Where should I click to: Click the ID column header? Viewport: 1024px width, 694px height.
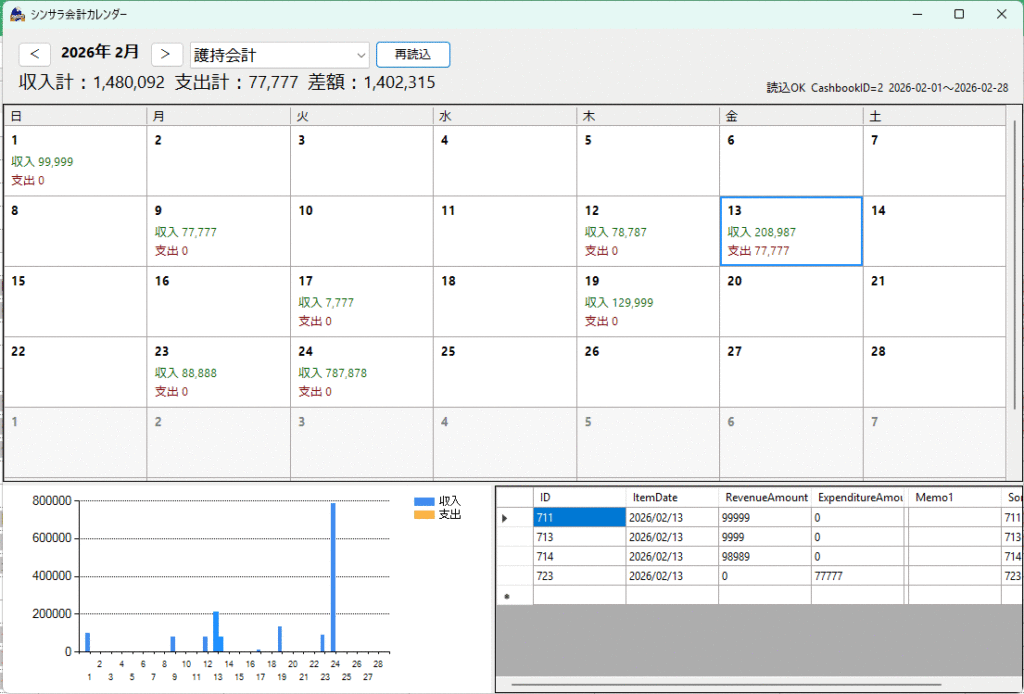(x=578, y=497)
